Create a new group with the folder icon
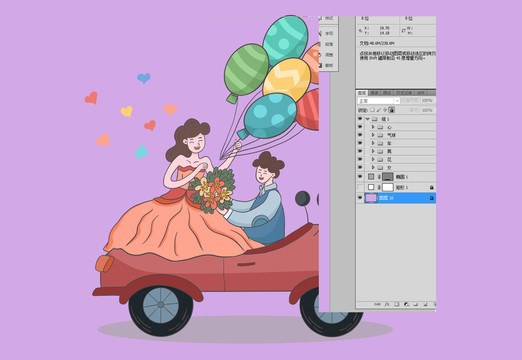This screenshot has width=522, height=360. pyautogui.click(x=416, y=304)
